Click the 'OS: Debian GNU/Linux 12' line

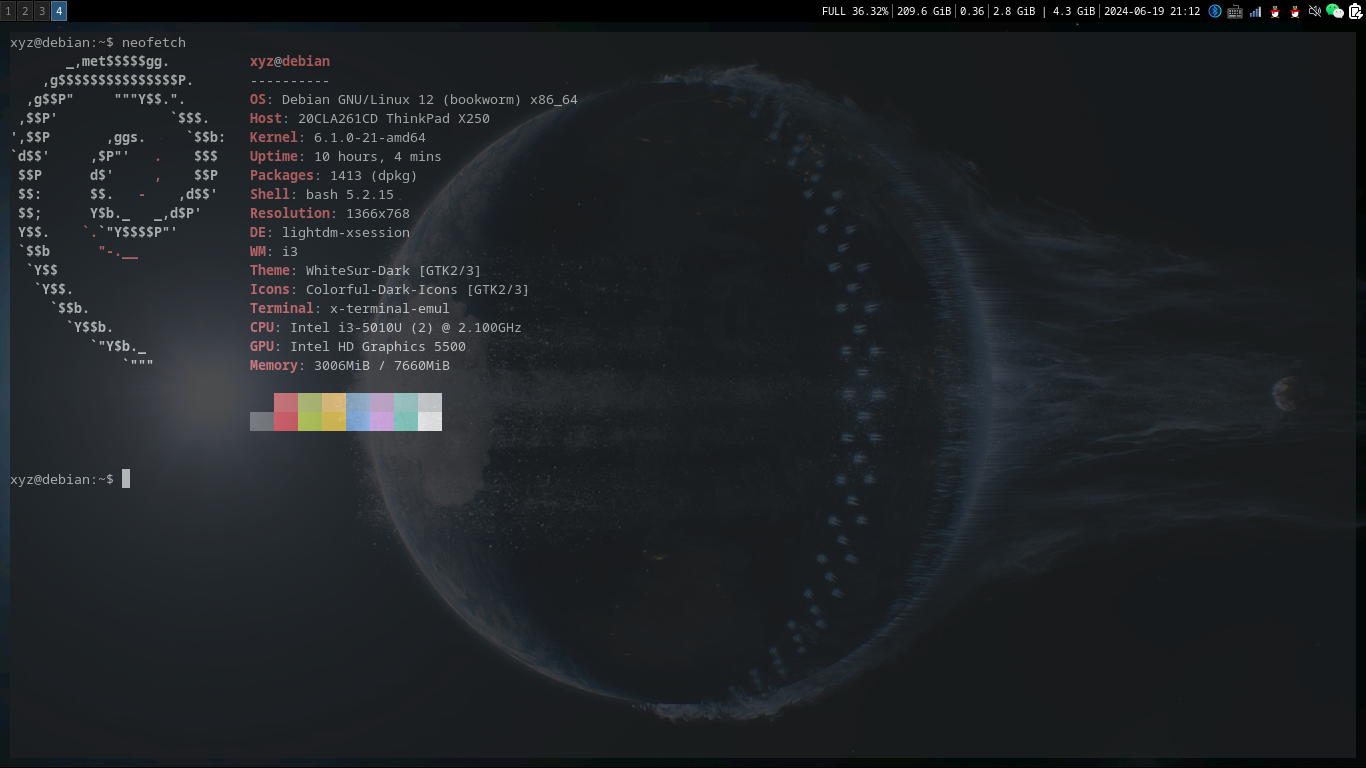(x=414, y=99)
